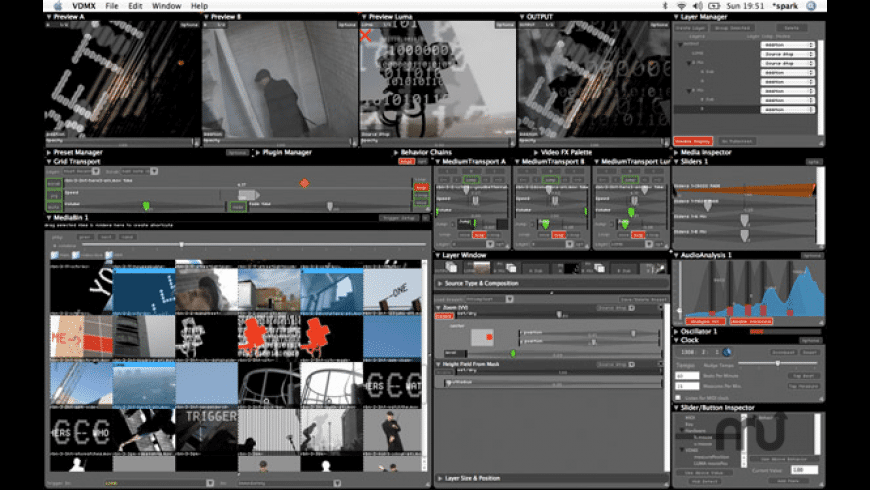
Task: Click the Nudge Tempo slider in Clock
Action: (777, 363)
